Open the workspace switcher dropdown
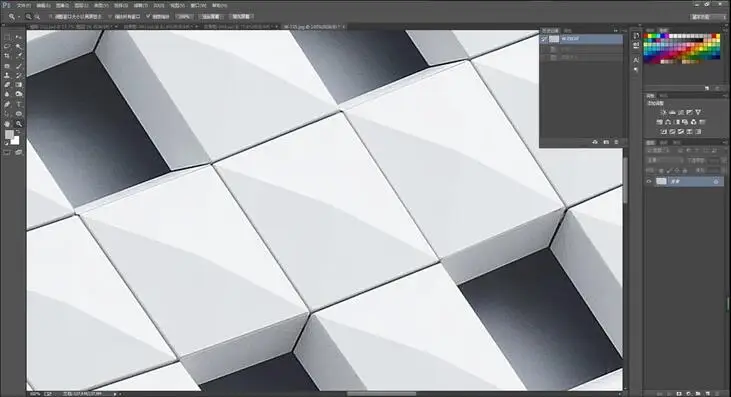 pyautogui.click(x=708, y=17)
